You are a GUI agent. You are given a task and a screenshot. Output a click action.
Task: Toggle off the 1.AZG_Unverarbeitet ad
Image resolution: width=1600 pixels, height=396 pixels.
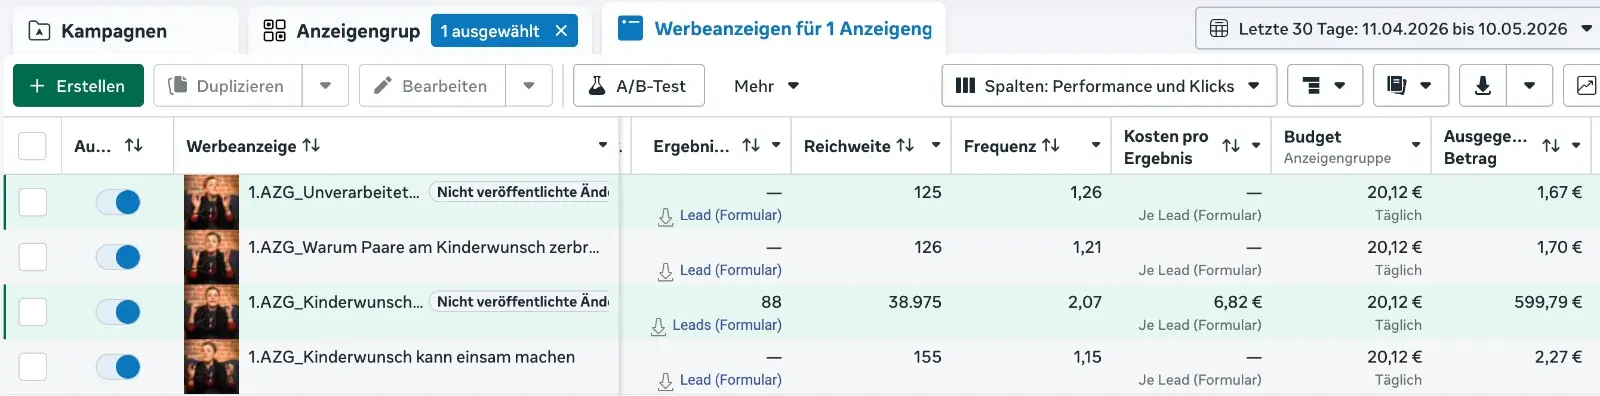click(118, 202)
